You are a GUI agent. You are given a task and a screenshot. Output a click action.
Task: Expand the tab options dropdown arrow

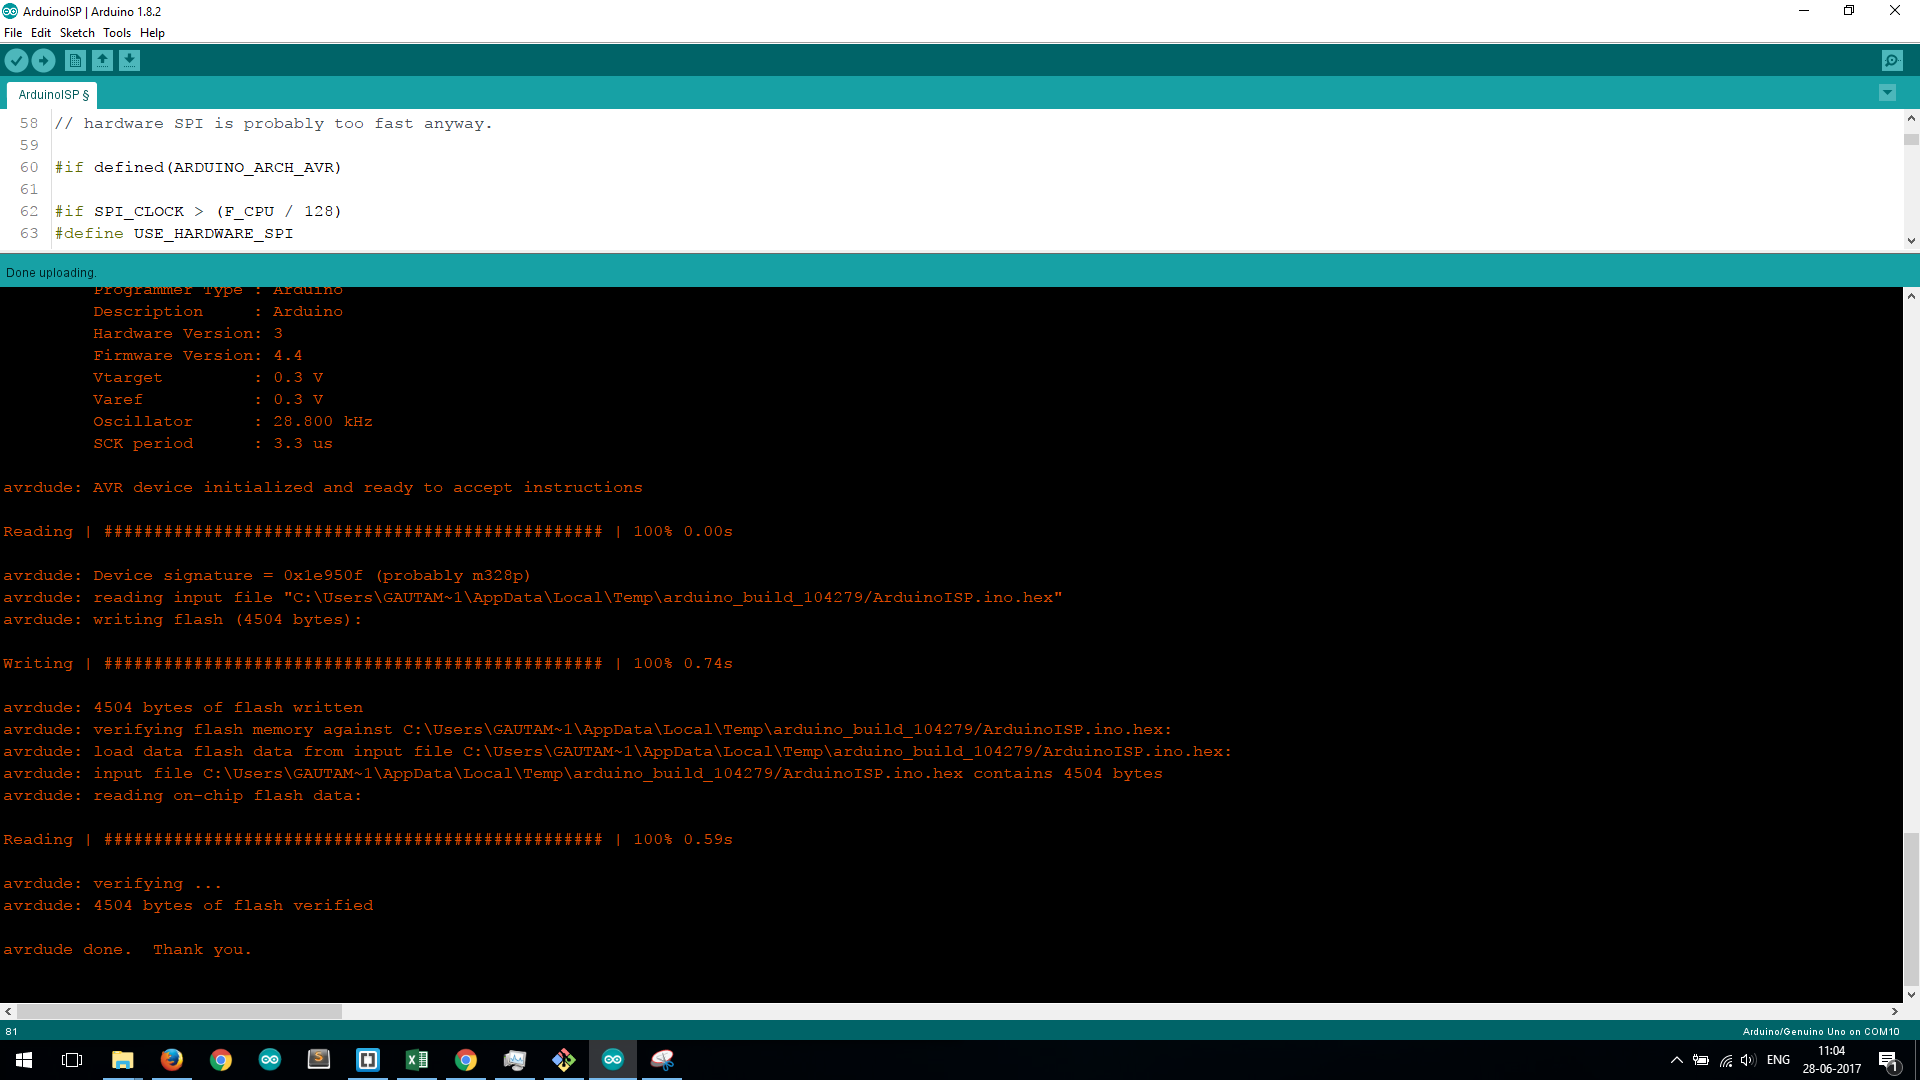(x=1887, y=93)
